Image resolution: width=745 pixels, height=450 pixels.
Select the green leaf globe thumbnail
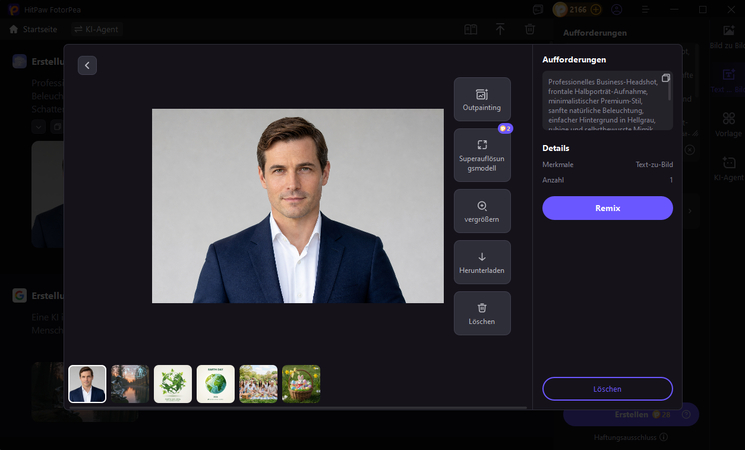172,384
